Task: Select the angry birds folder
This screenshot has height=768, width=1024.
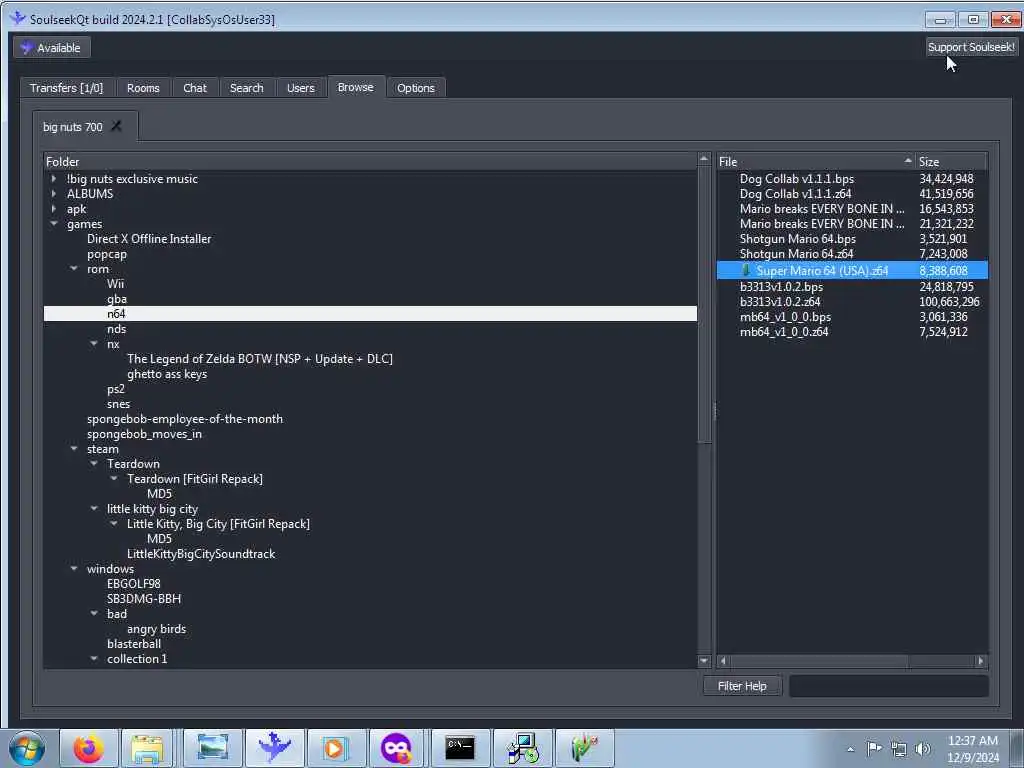Action: click(x=157, y=629)
